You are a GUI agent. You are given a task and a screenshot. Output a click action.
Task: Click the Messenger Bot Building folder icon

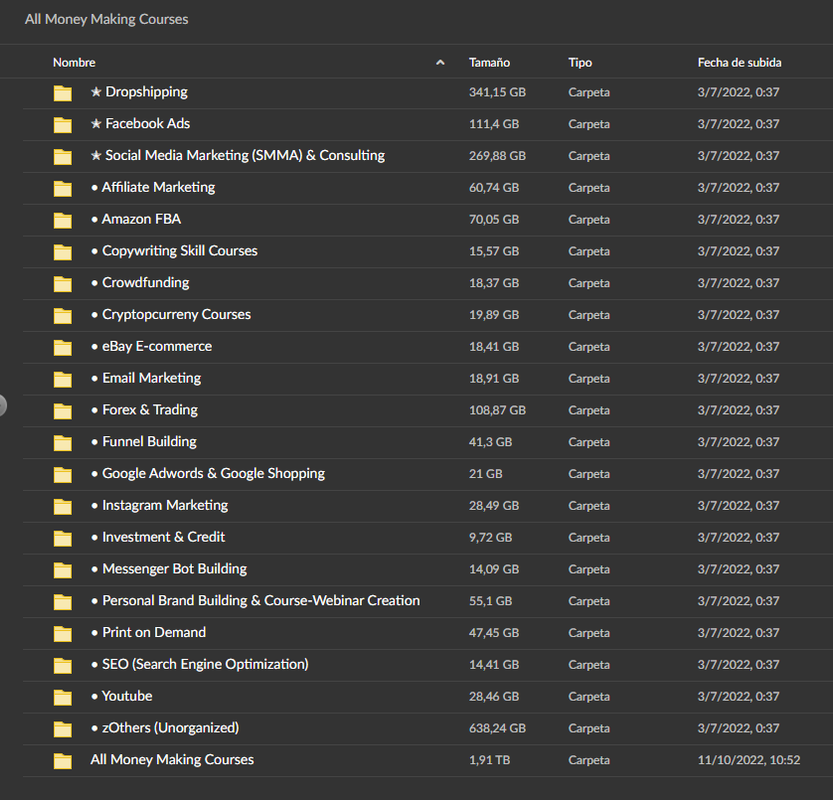pyautogui.click(x=63, y=570)
